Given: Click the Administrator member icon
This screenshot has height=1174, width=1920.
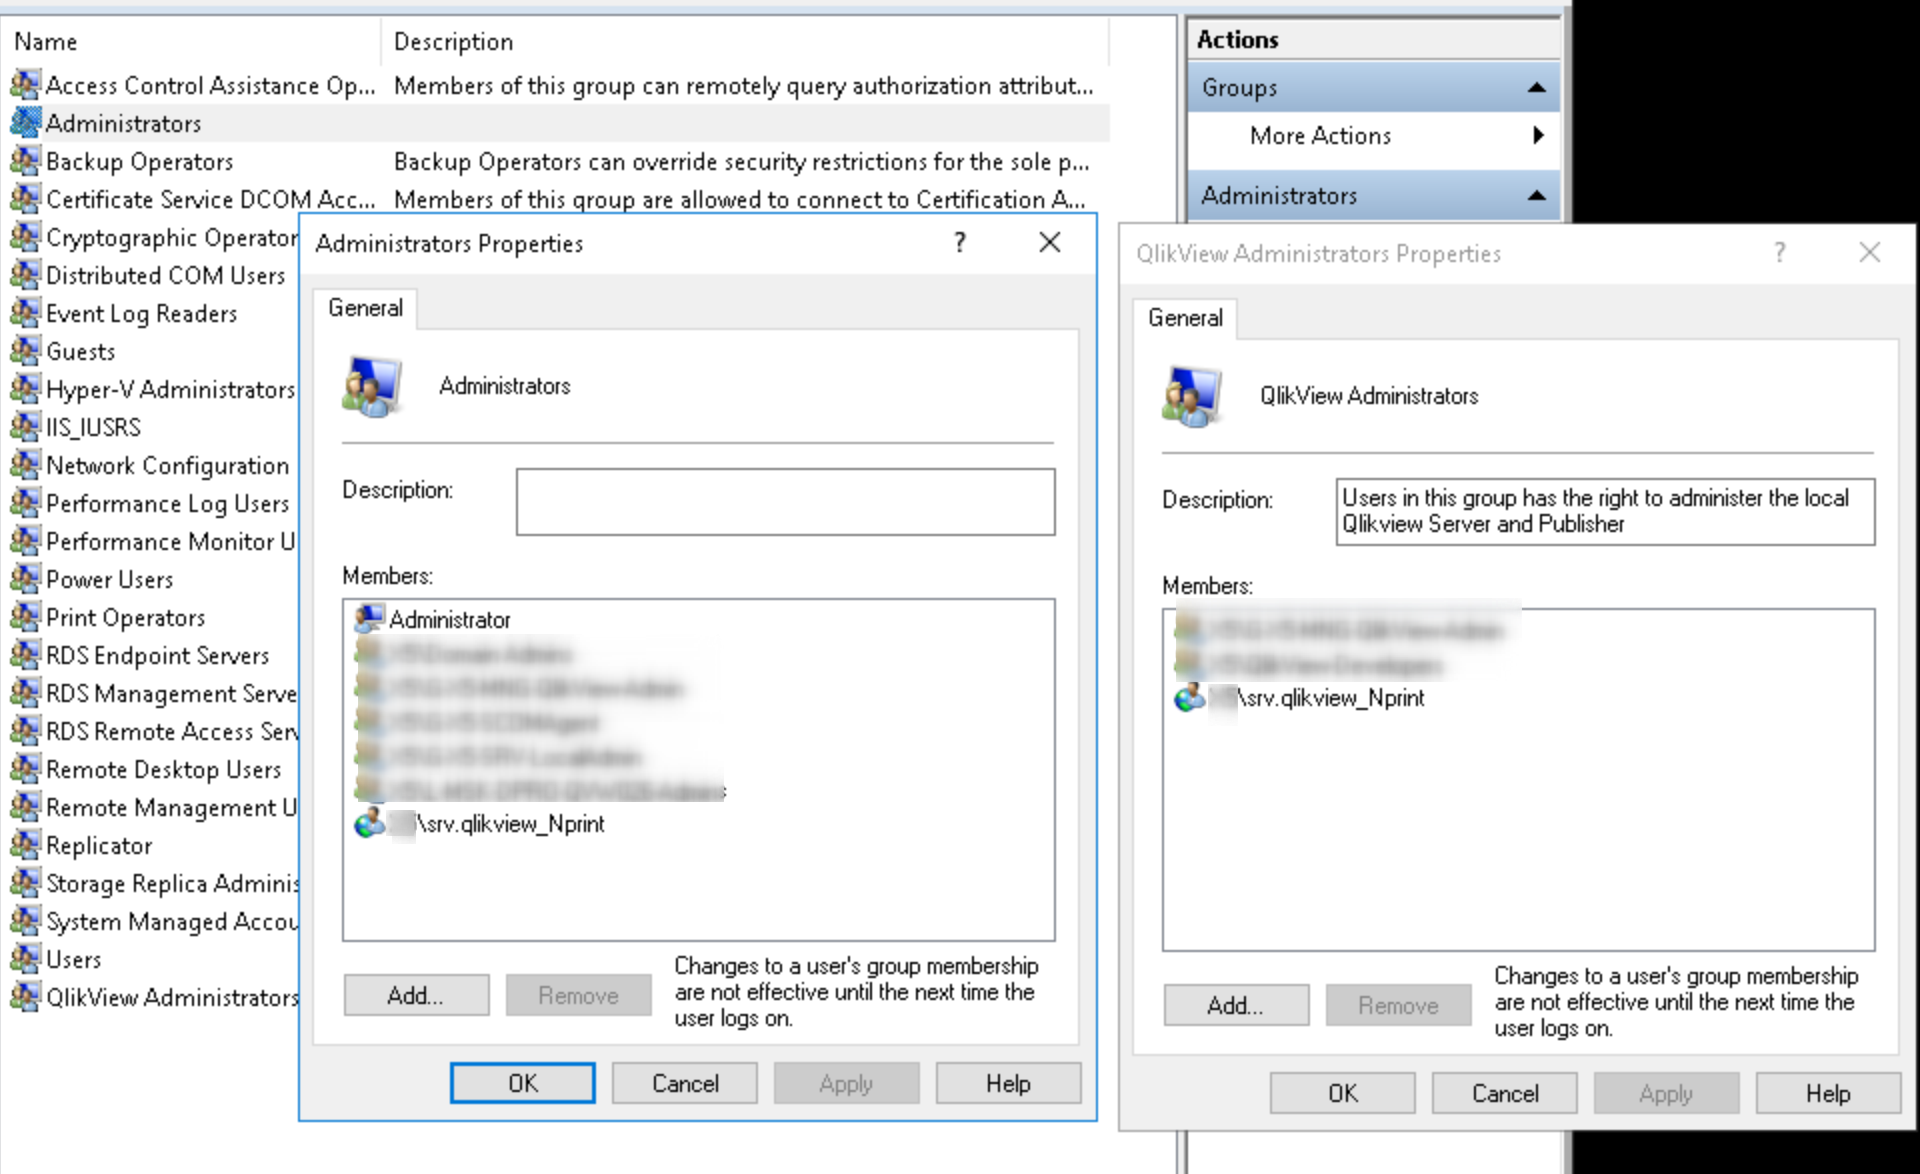Looking at the screenshot, I should (x=369, y=619).
